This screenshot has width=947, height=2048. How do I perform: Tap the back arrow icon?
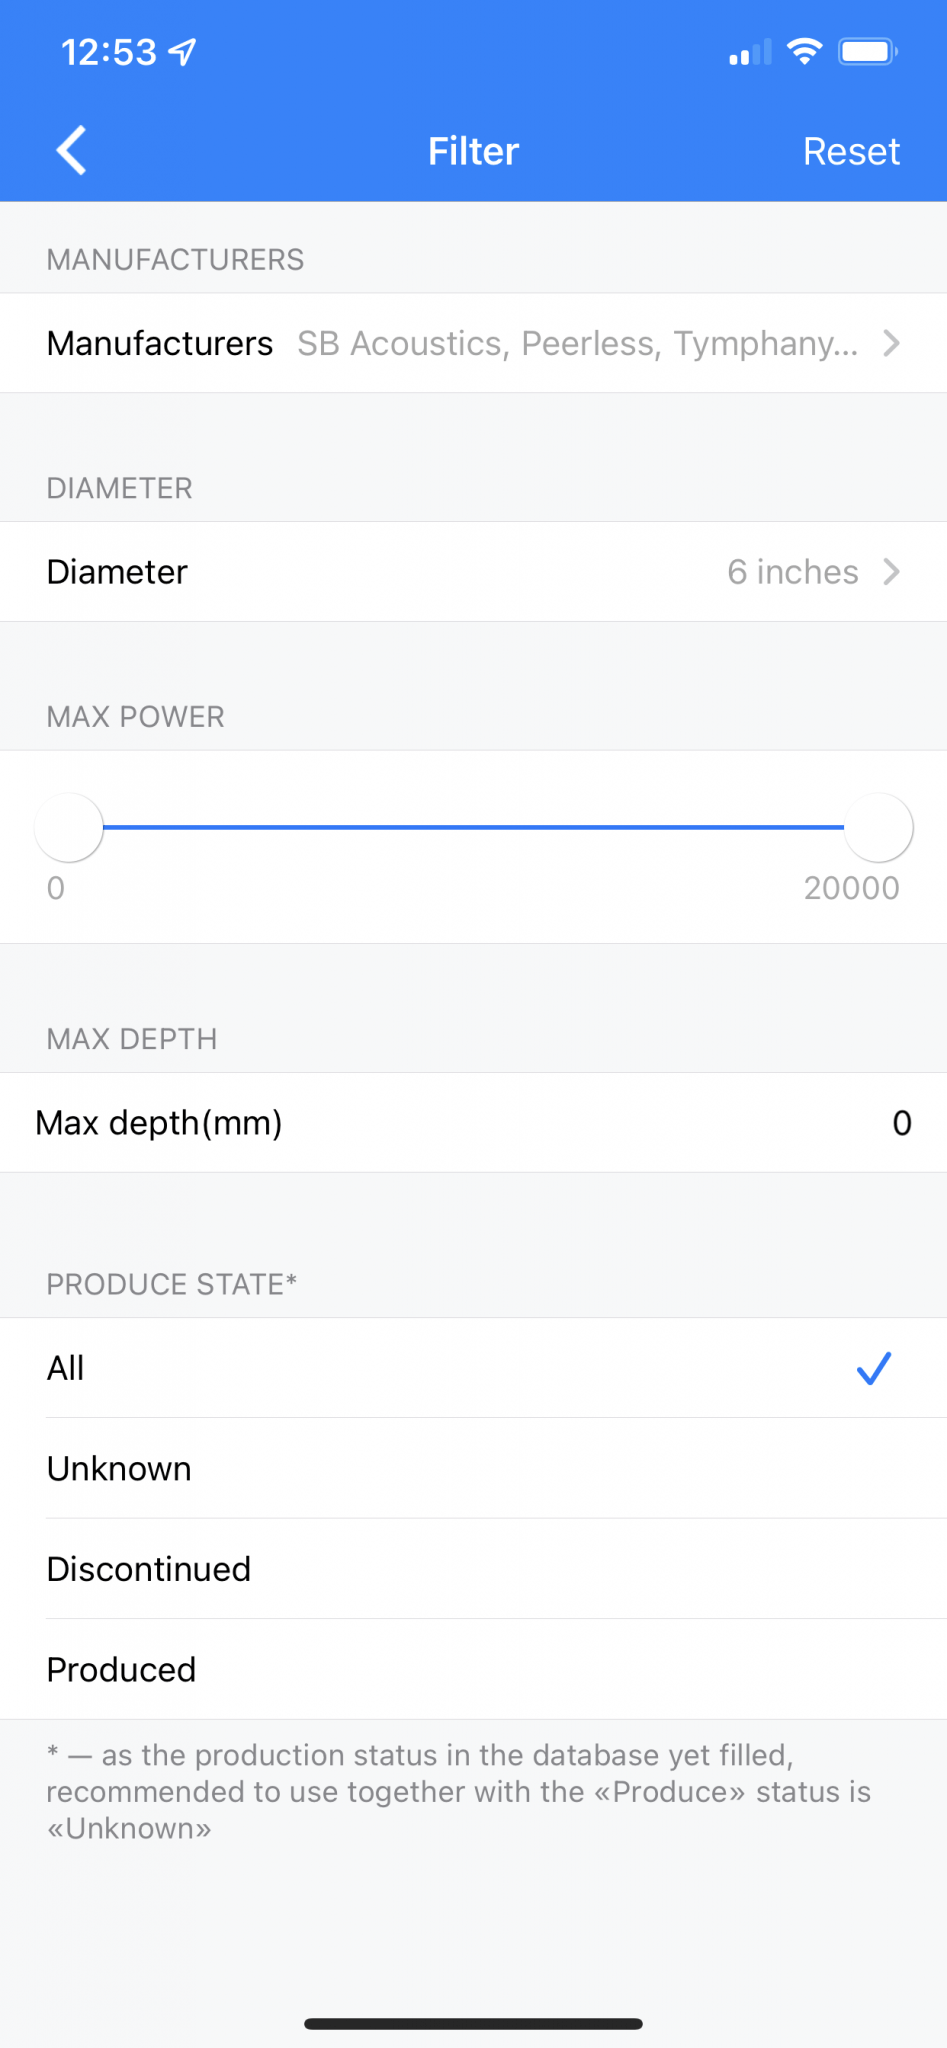coord(71,151)
